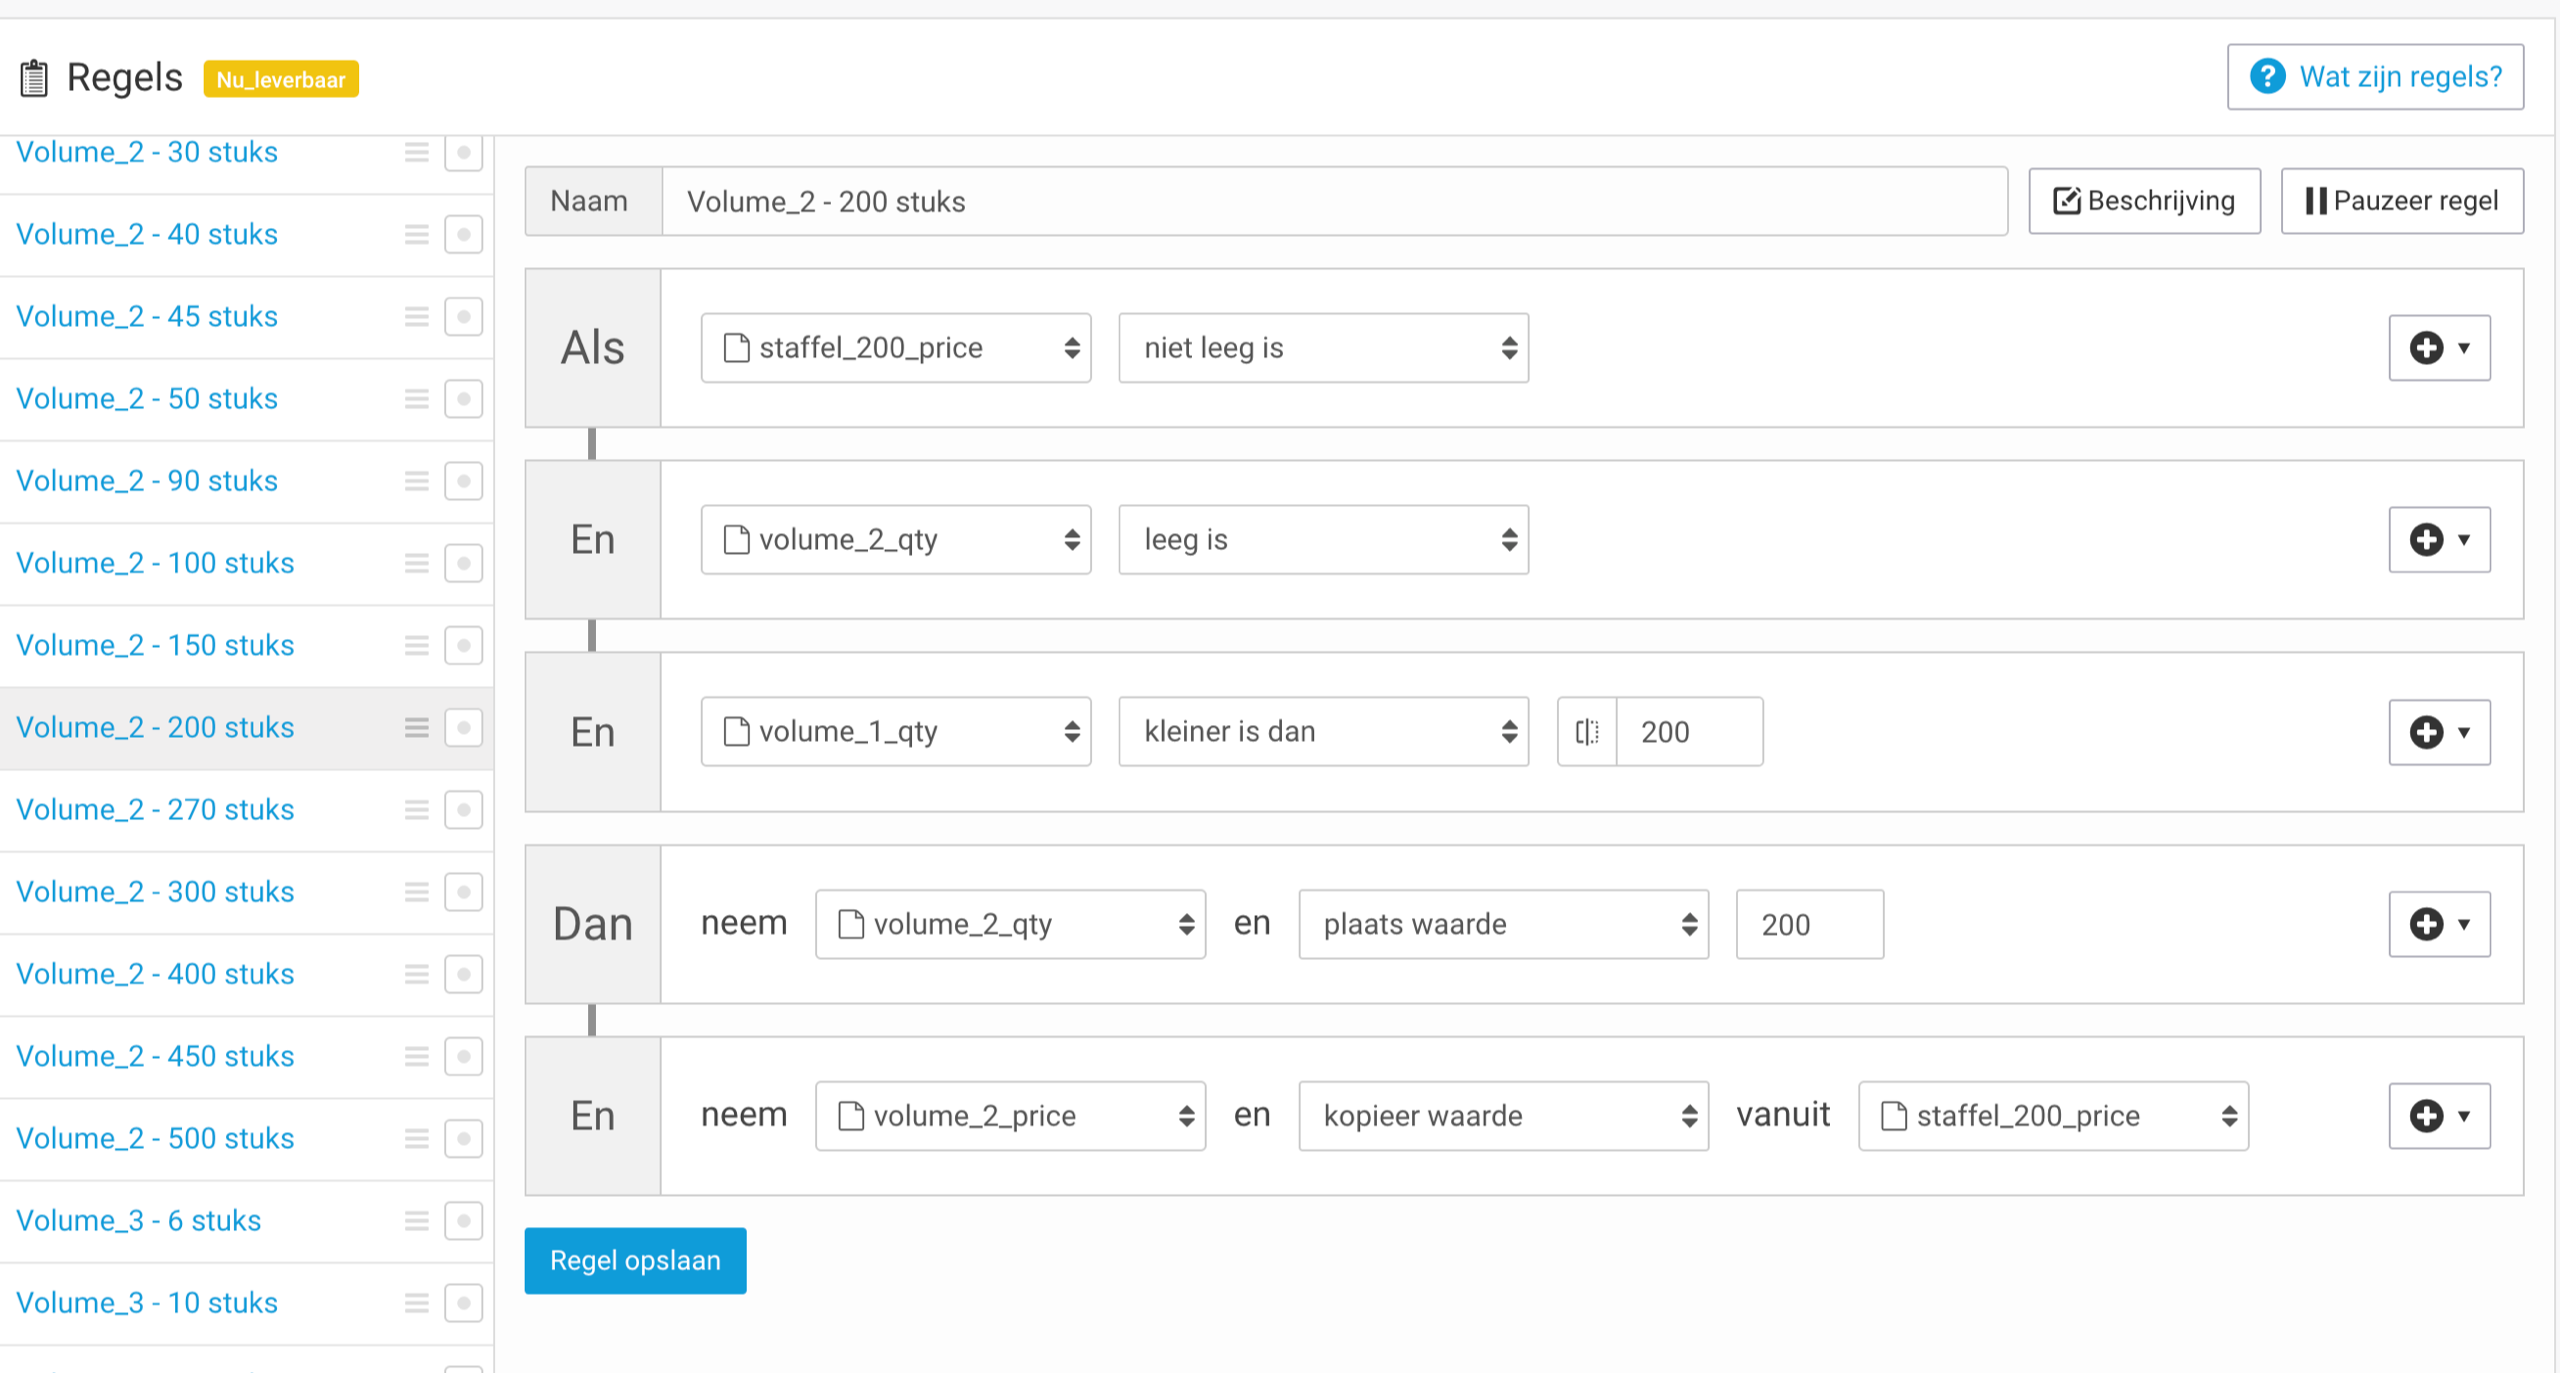
Task: Click the drag handle for Volume_2 - 200 stuks
Action: 417,727
